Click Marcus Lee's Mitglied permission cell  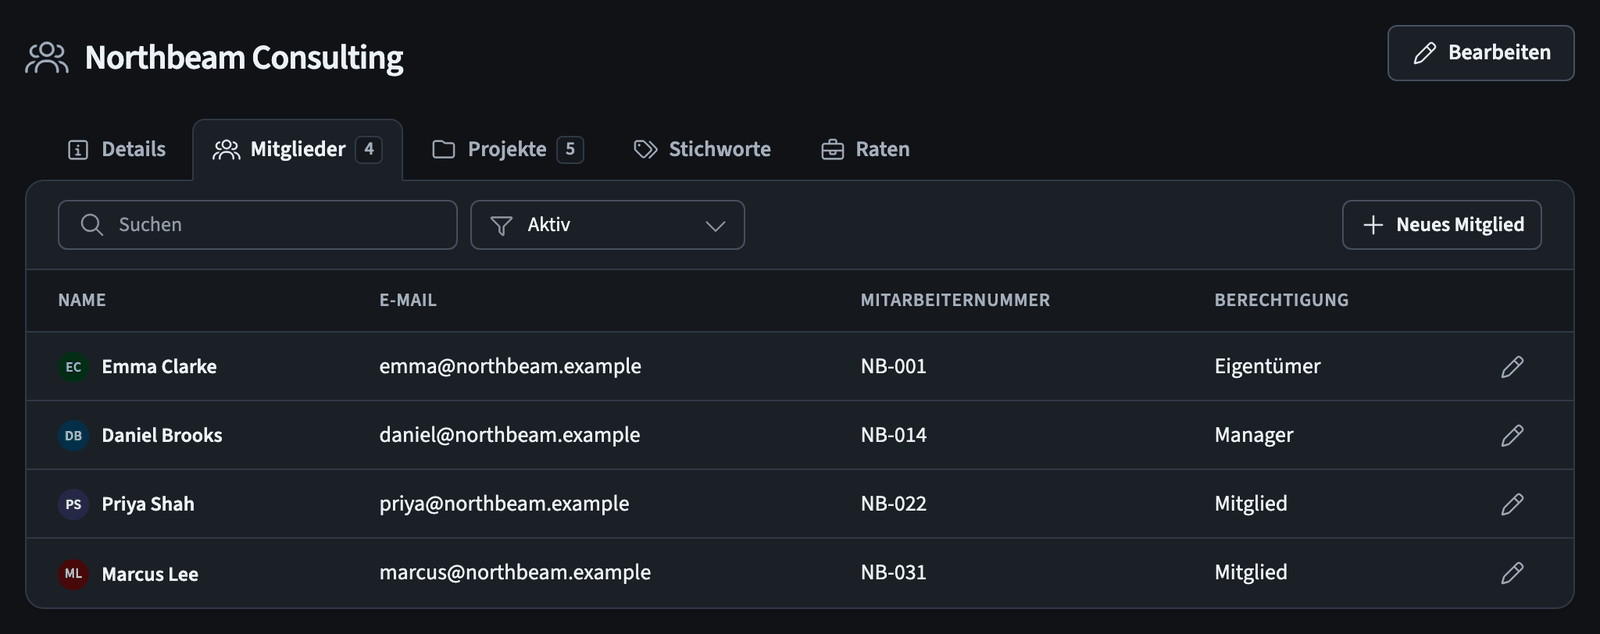[x=1251, y=573]
